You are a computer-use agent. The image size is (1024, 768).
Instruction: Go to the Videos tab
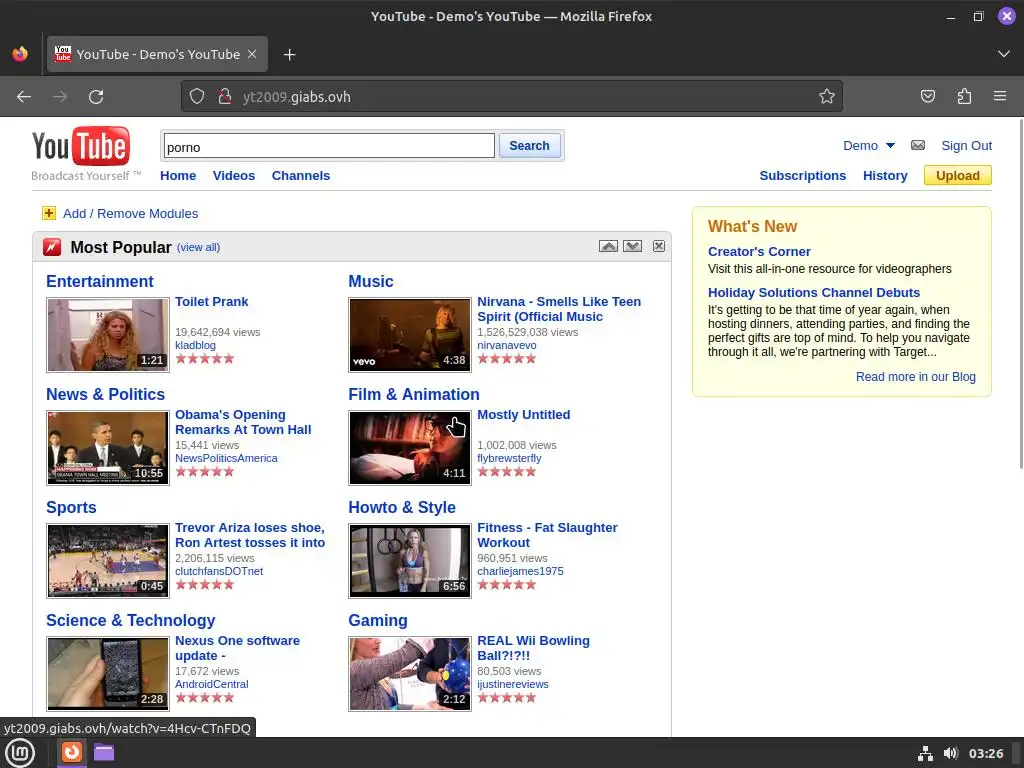[x=234, y=176]
